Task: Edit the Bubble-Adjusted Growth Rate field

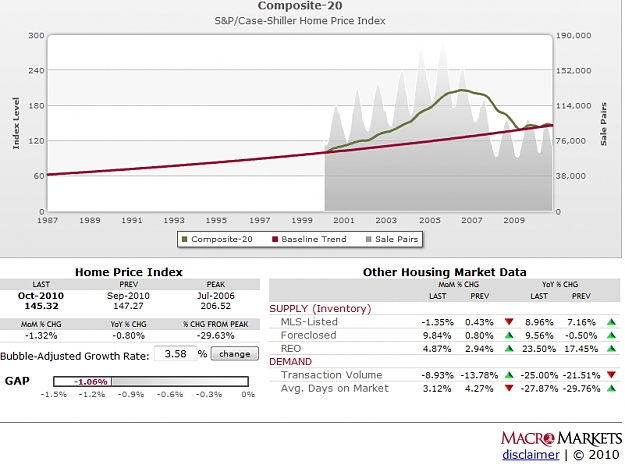Action: click(x=175, y=354)
